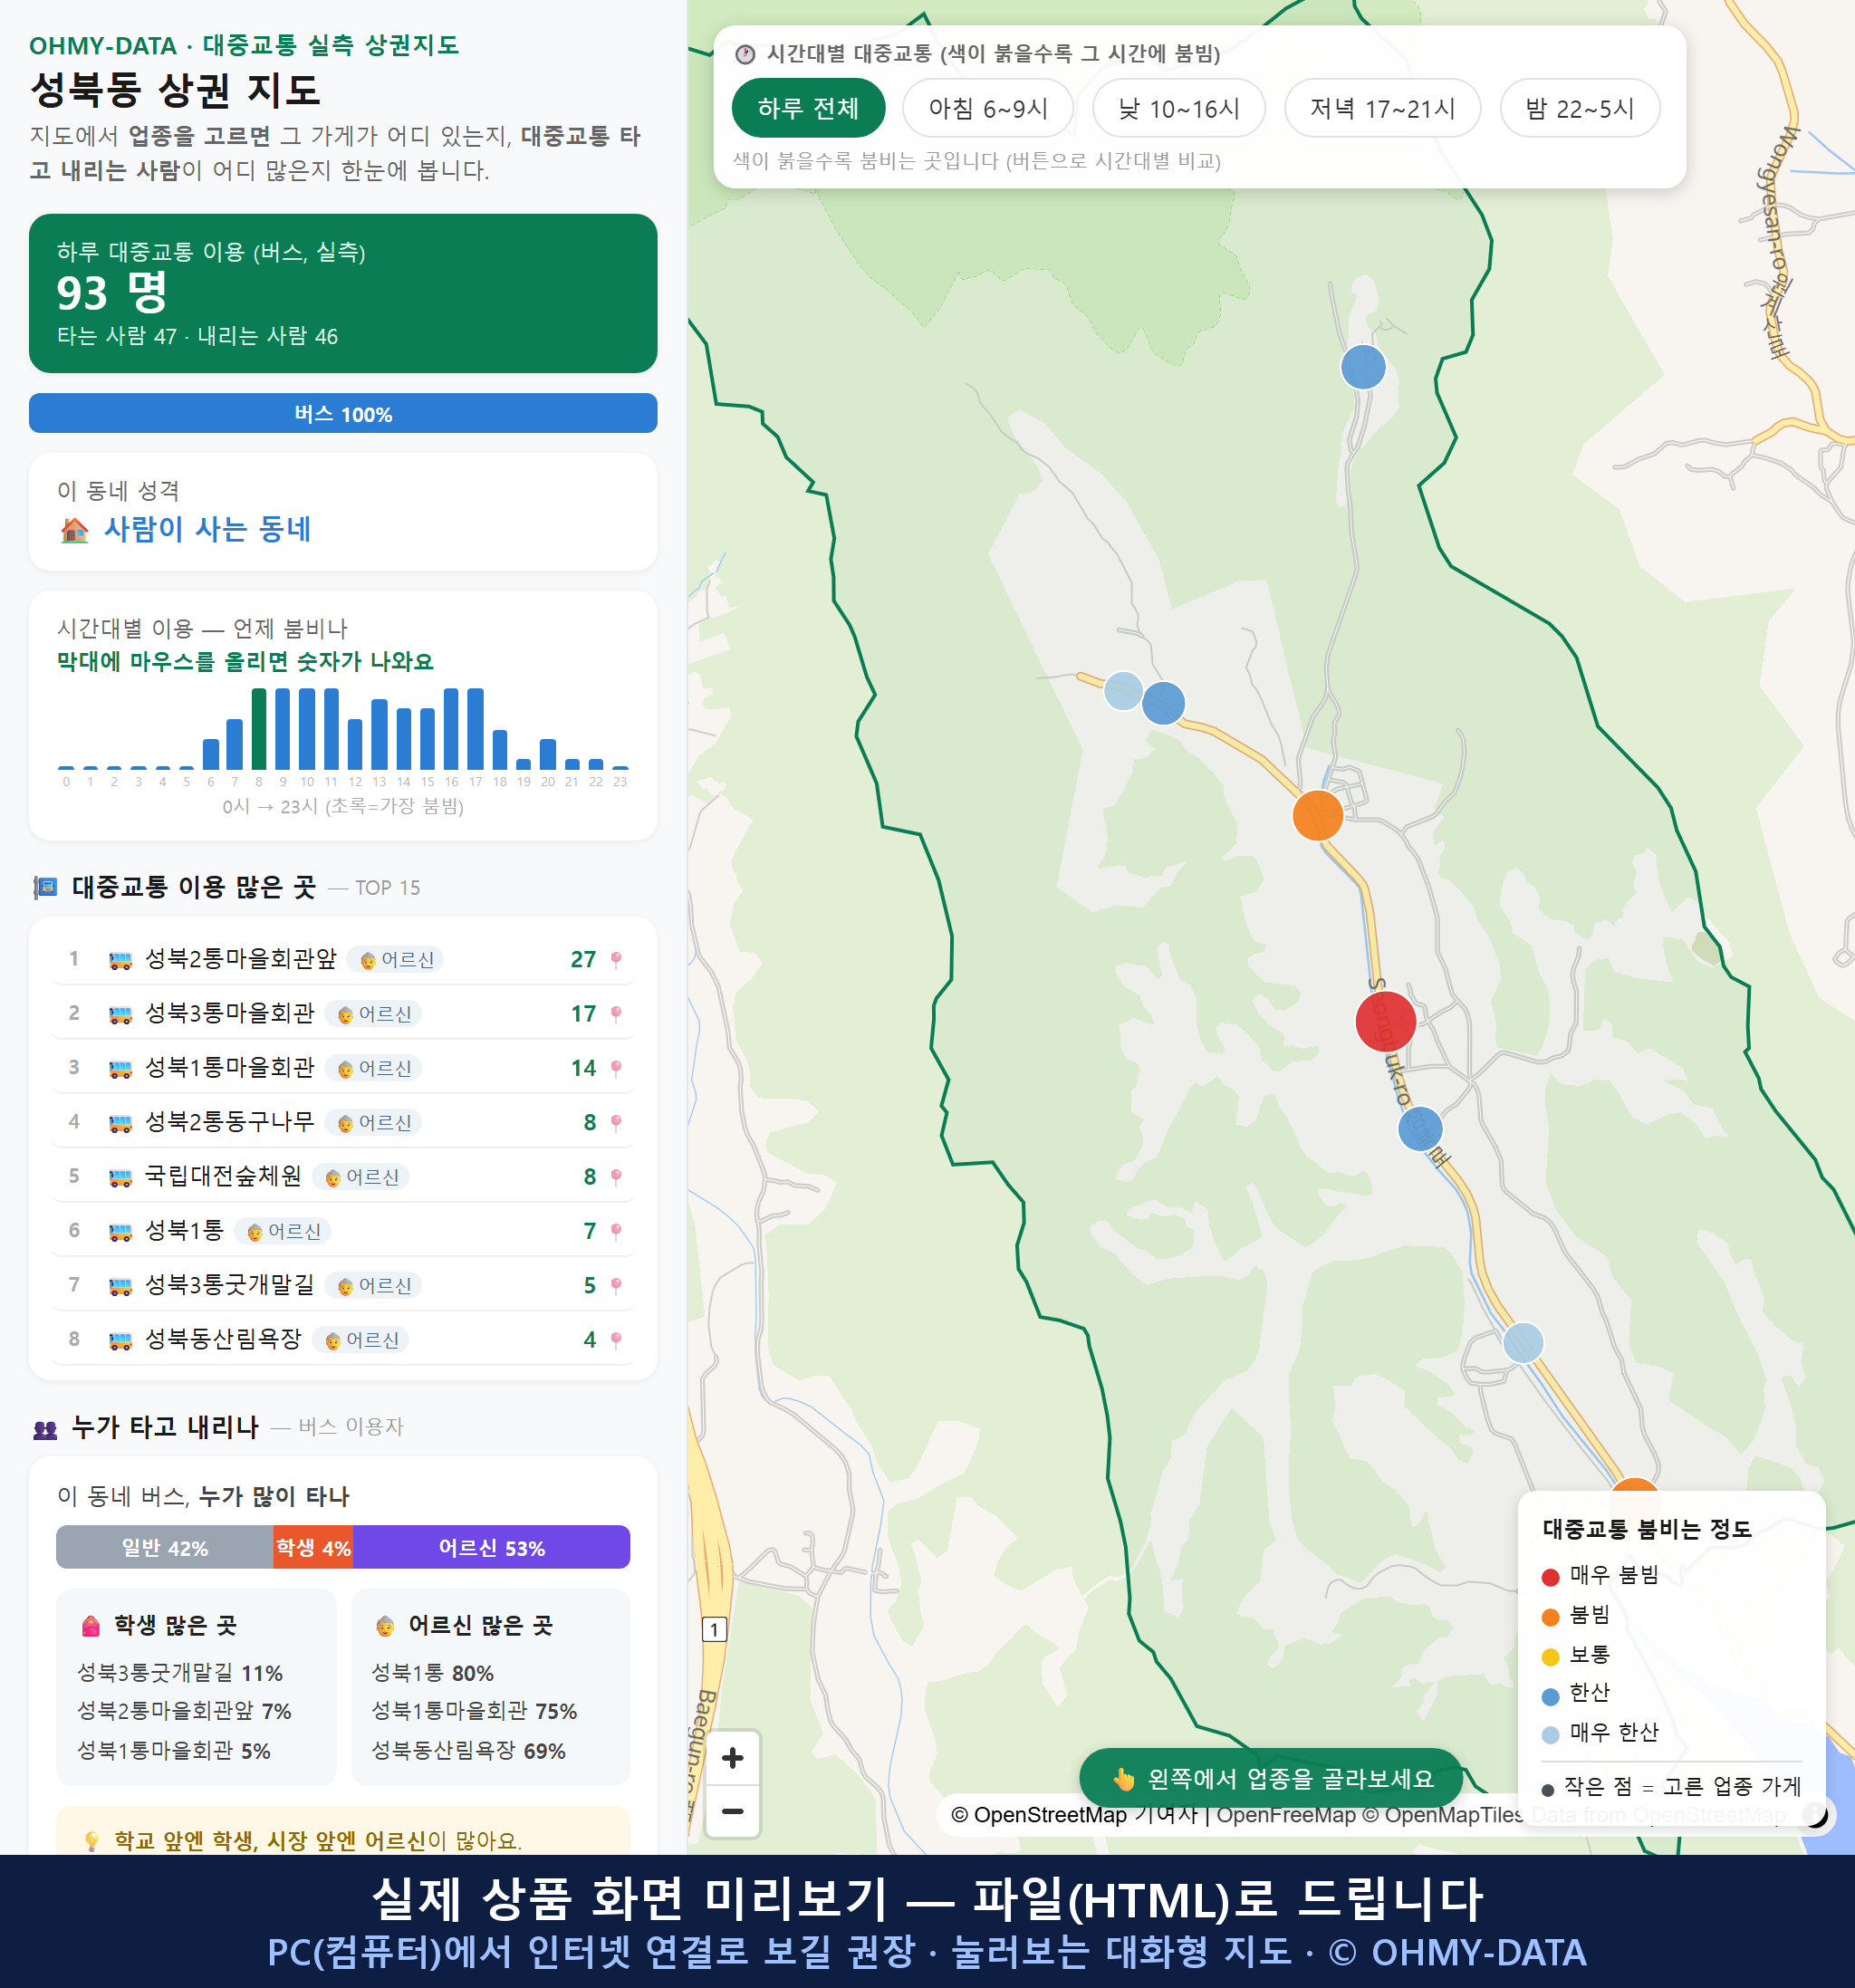Click the 93 명 daily ridership card
Image resolution: width=1855 pixels, height=1988 pixels.
click(342, 293)
